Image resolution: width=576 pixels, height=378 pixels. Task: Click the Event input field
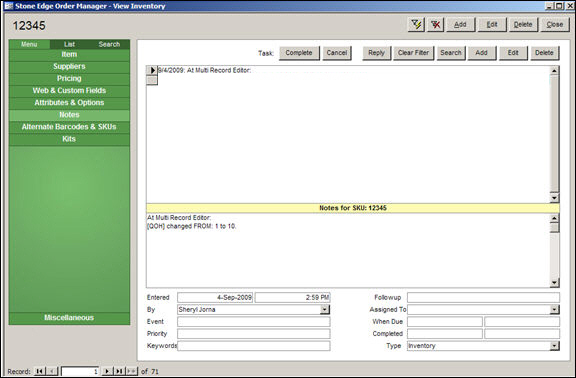tap(254, 322)
